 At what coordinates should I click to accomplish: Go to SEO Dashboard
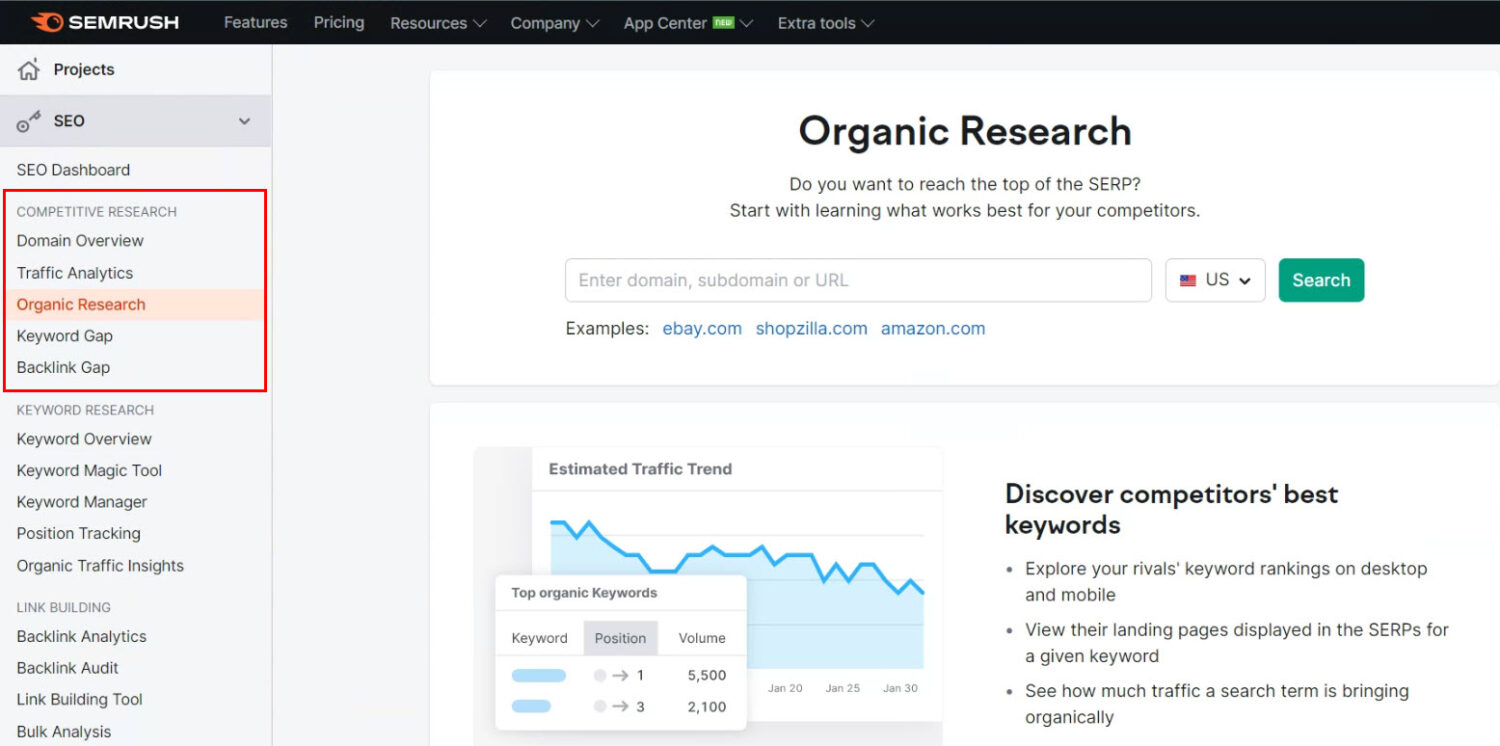coord(73,170)
